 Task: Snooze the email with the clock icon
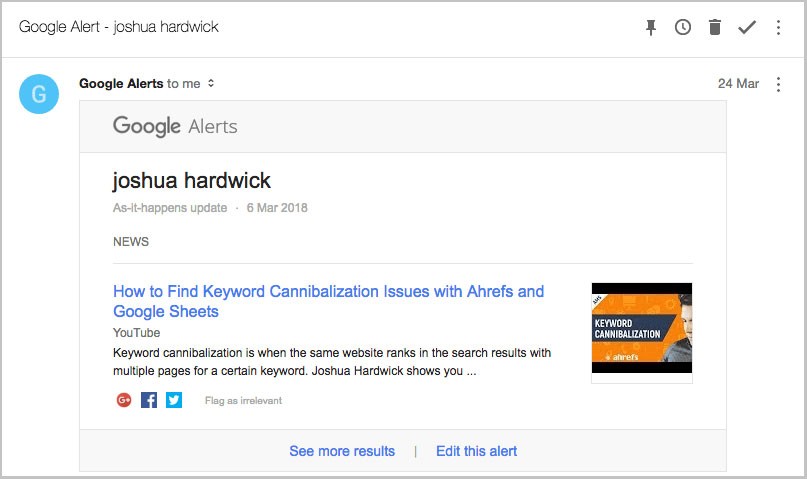pos(683,27)
